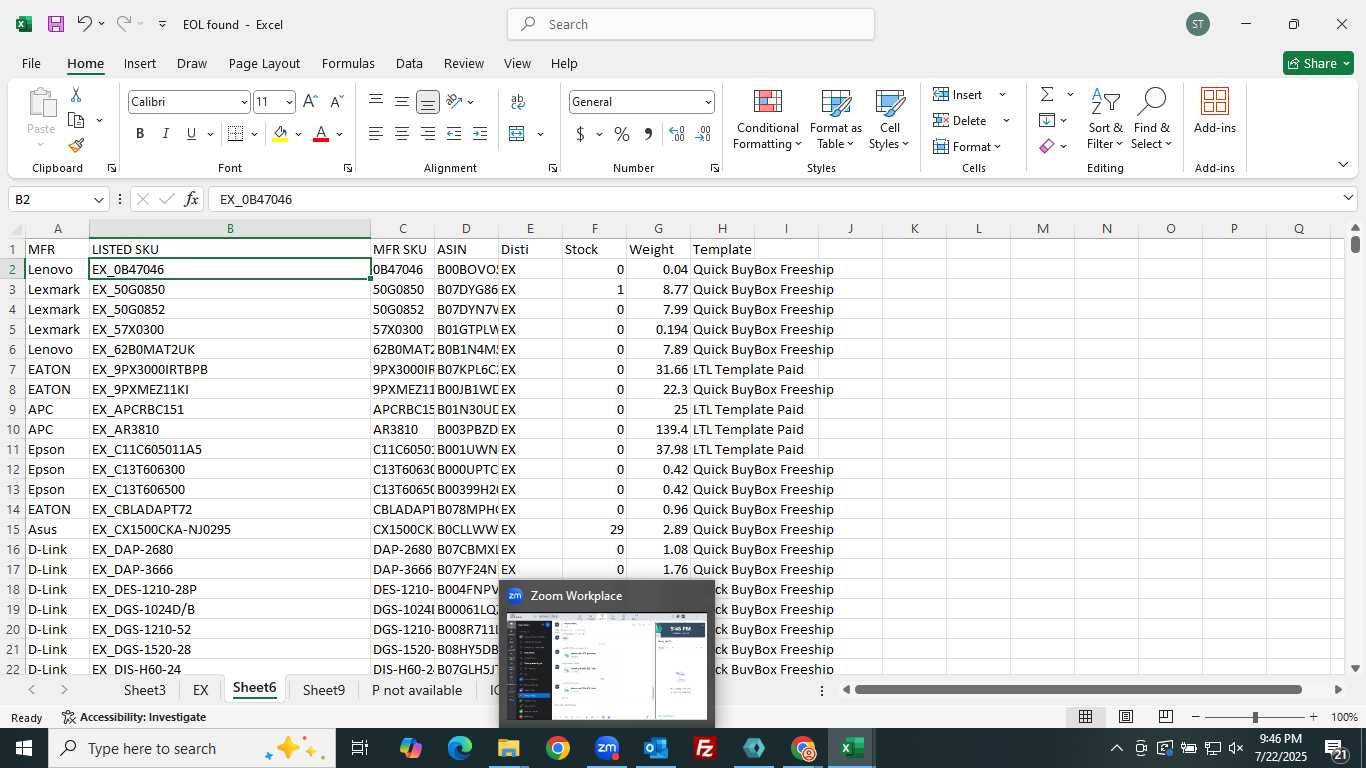
Task: Click the Undo arrow icon
Action: pos(85,24)
